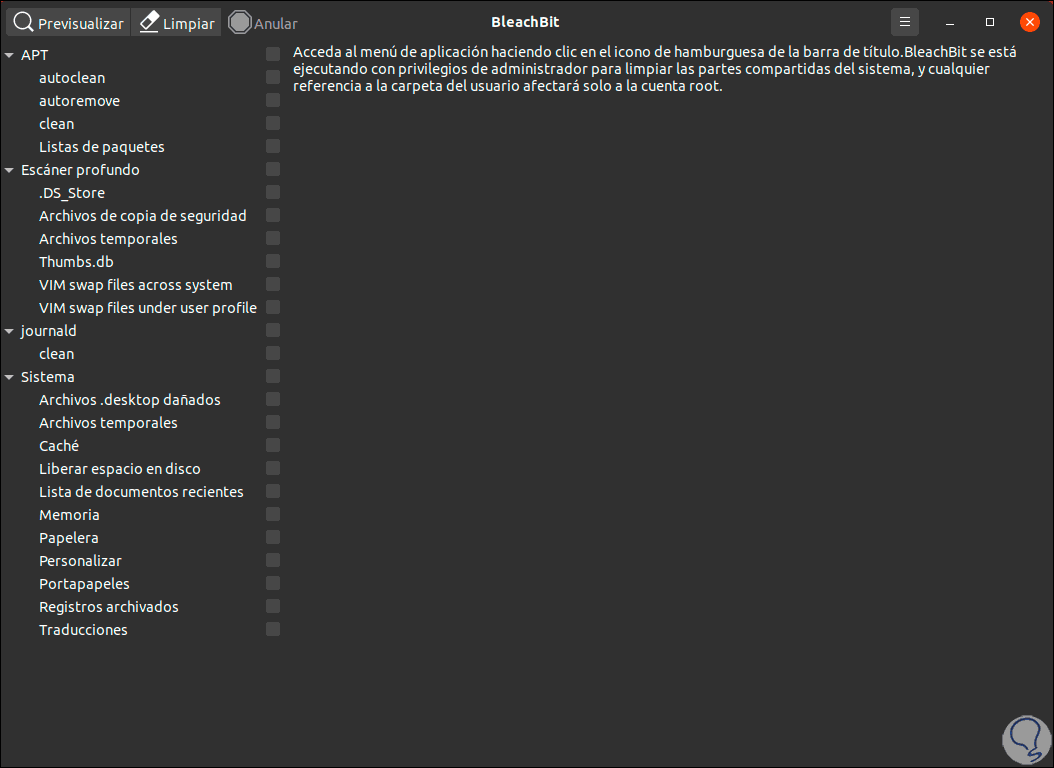Viewport: 1054px width, 768px height.
Task: Check Archivos temporales under Escáner profundo
Action: (x=273, y=238)
